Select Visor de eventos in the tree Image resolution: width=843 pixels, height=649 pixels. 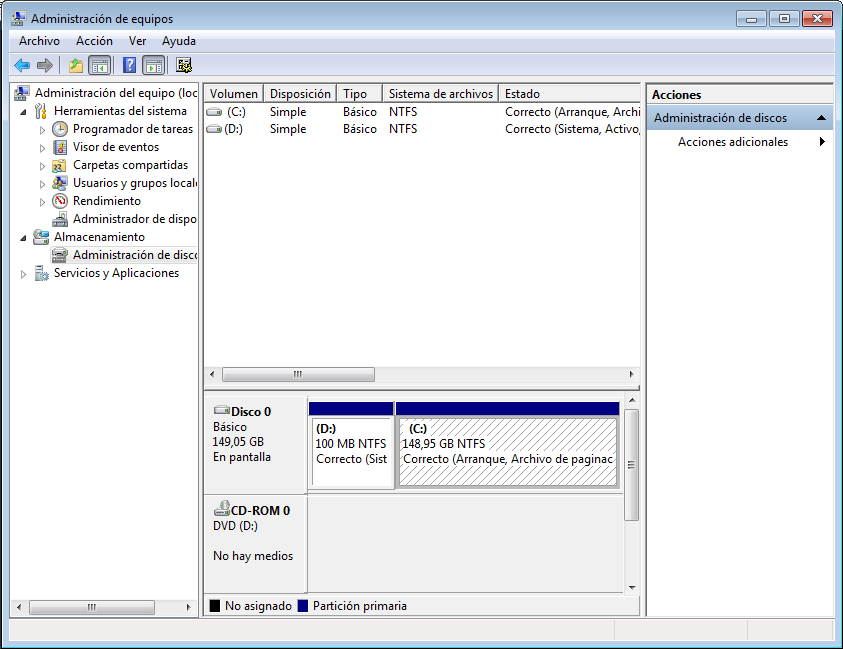click(115, 147)
